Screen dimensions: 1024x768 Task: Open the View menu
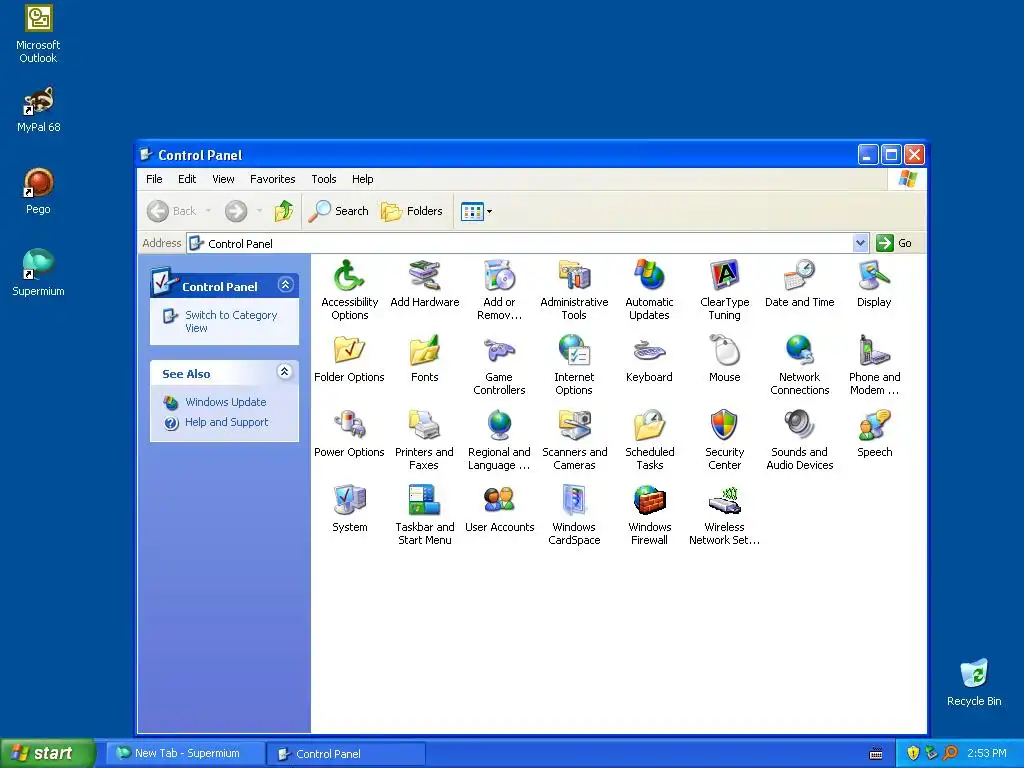coord(223,179)
